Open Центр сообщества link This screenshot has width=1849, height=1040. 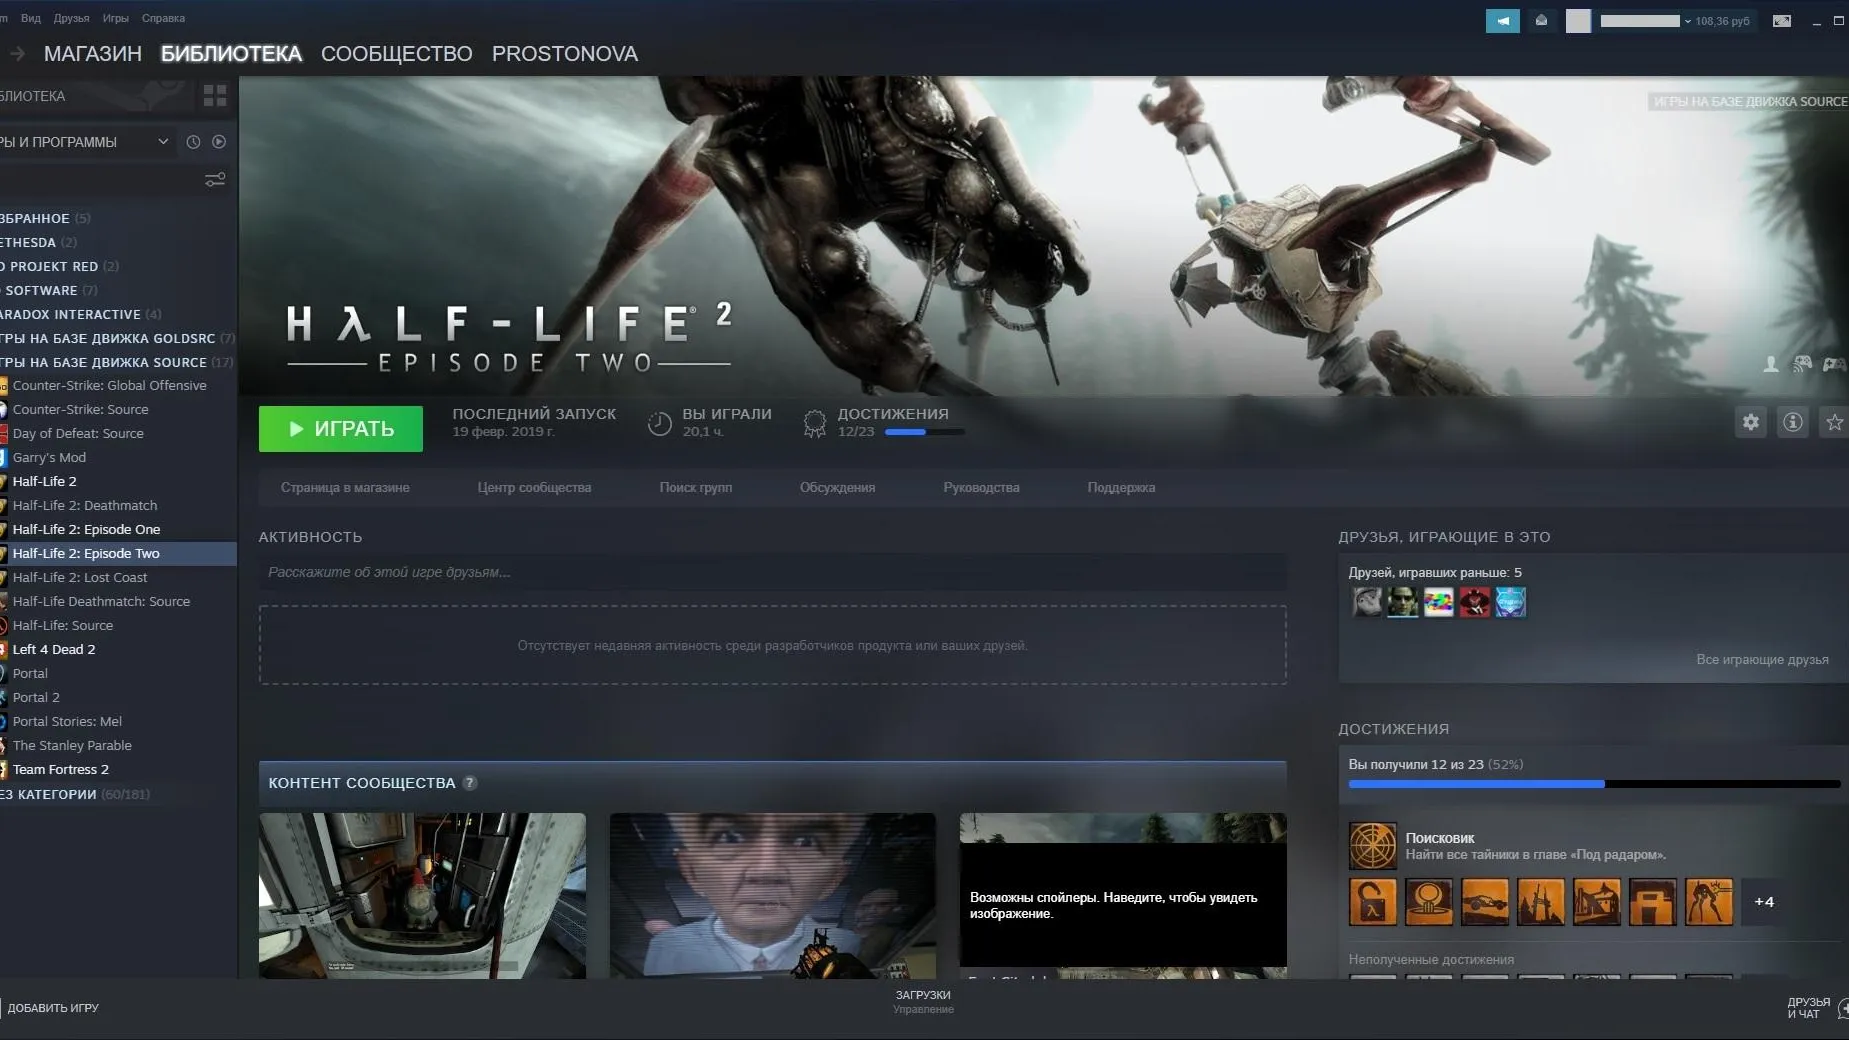coord(534,487)
